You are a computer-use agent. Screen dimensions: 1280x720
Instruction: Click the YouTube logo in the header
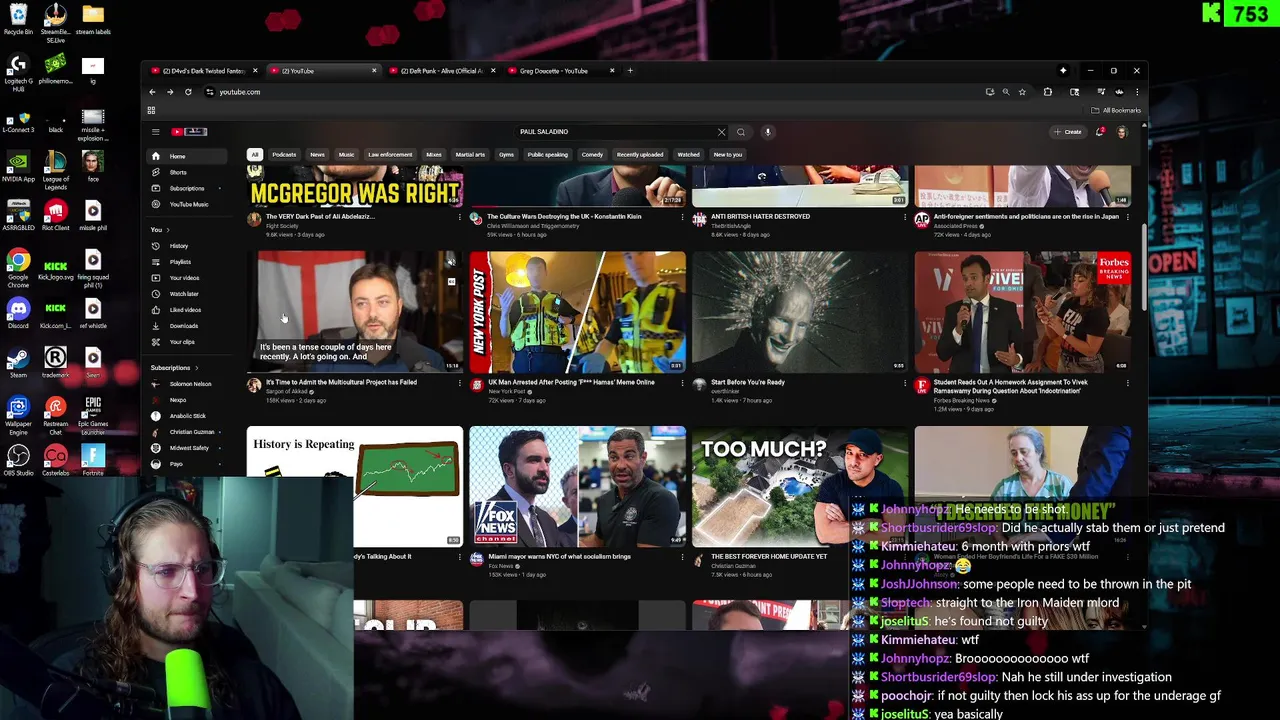189,132
